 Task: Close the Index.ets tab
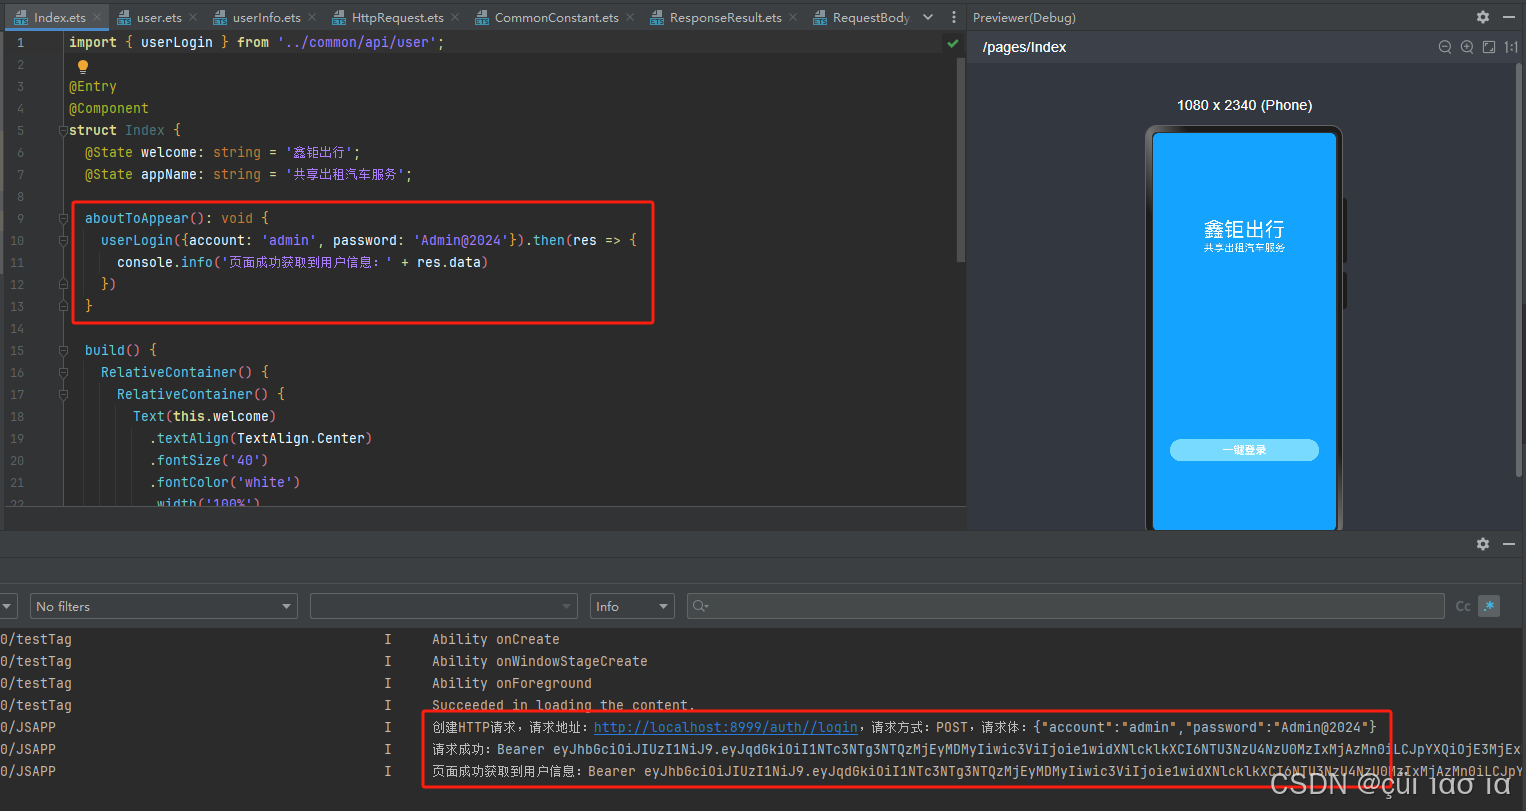(x=97, y=17)
